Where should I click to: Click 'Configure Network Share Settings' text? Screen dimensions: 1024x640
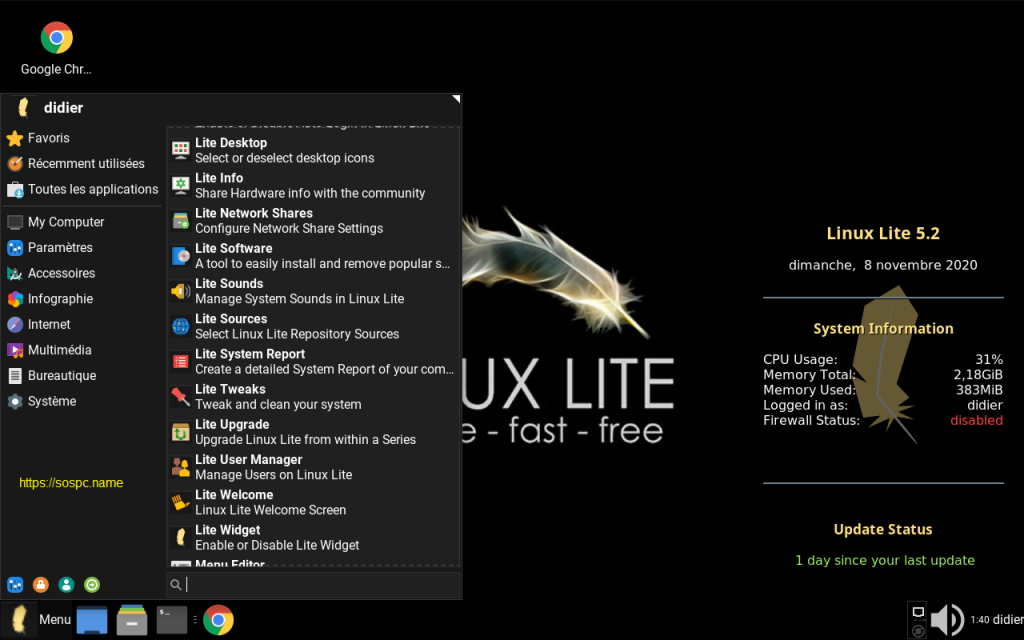(x=289, y=229)
